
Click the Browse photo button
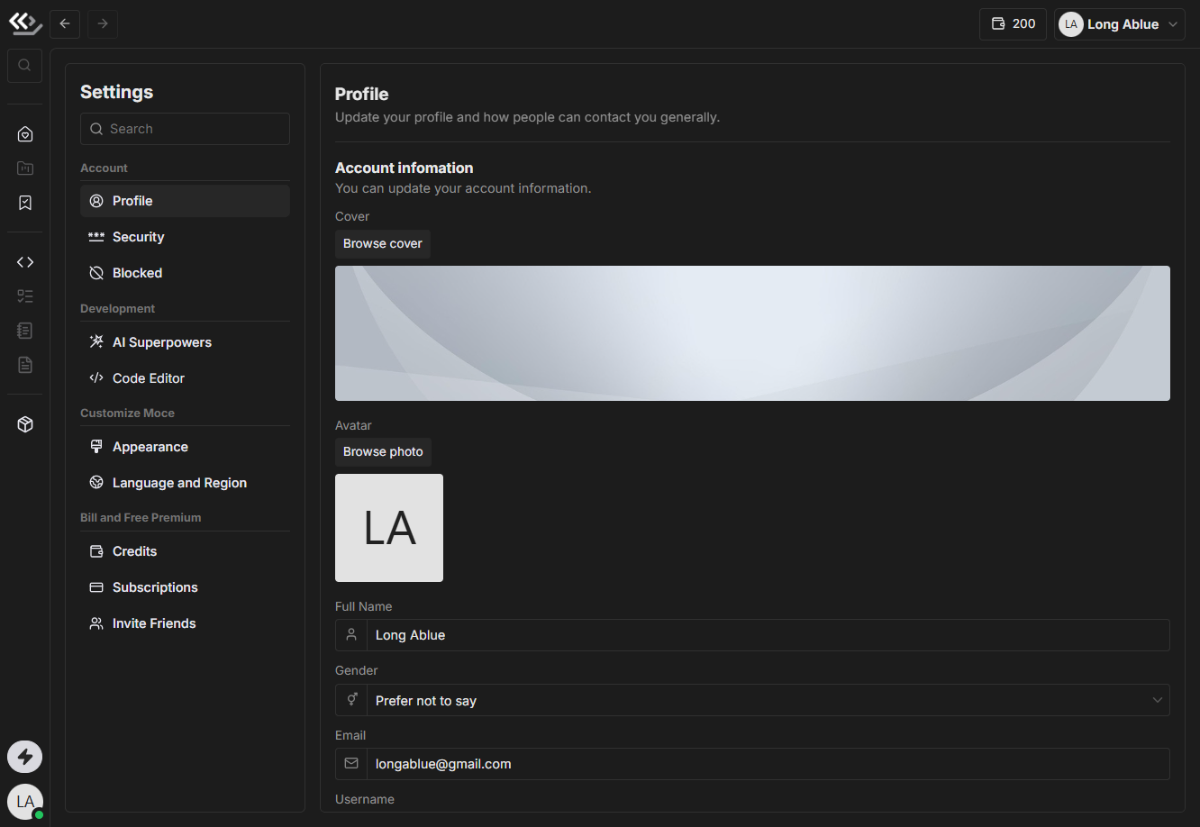(x=383, y=452)
